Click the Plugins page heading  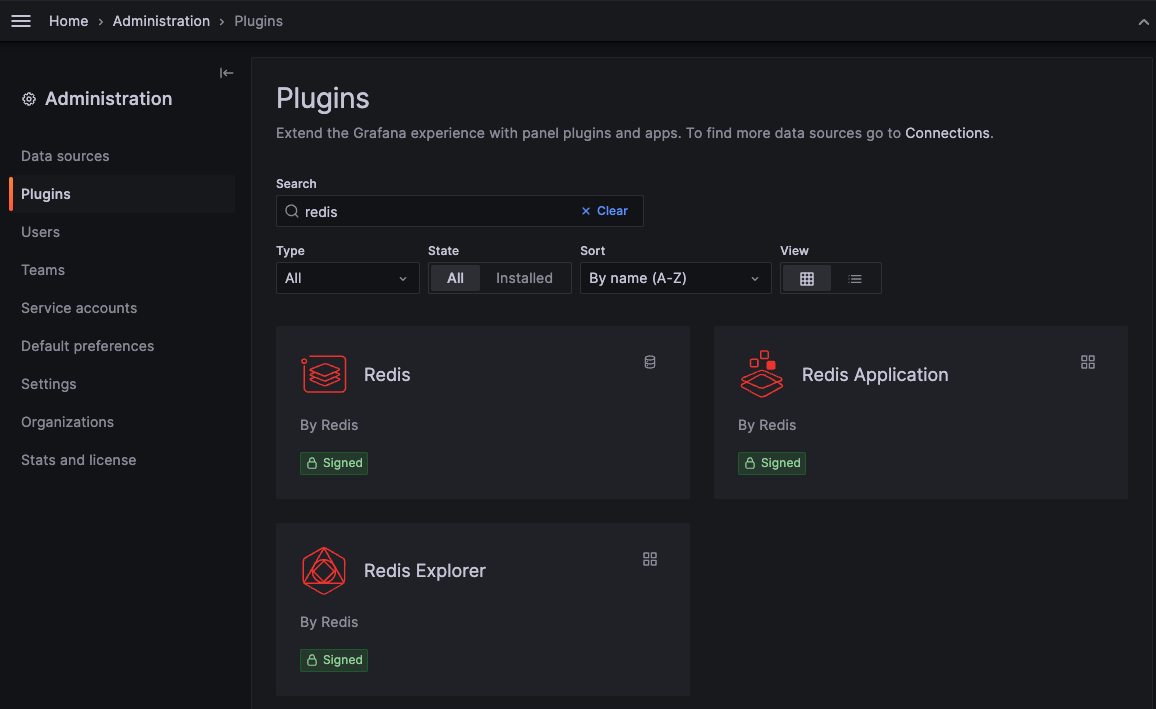[x=322, y=98]
